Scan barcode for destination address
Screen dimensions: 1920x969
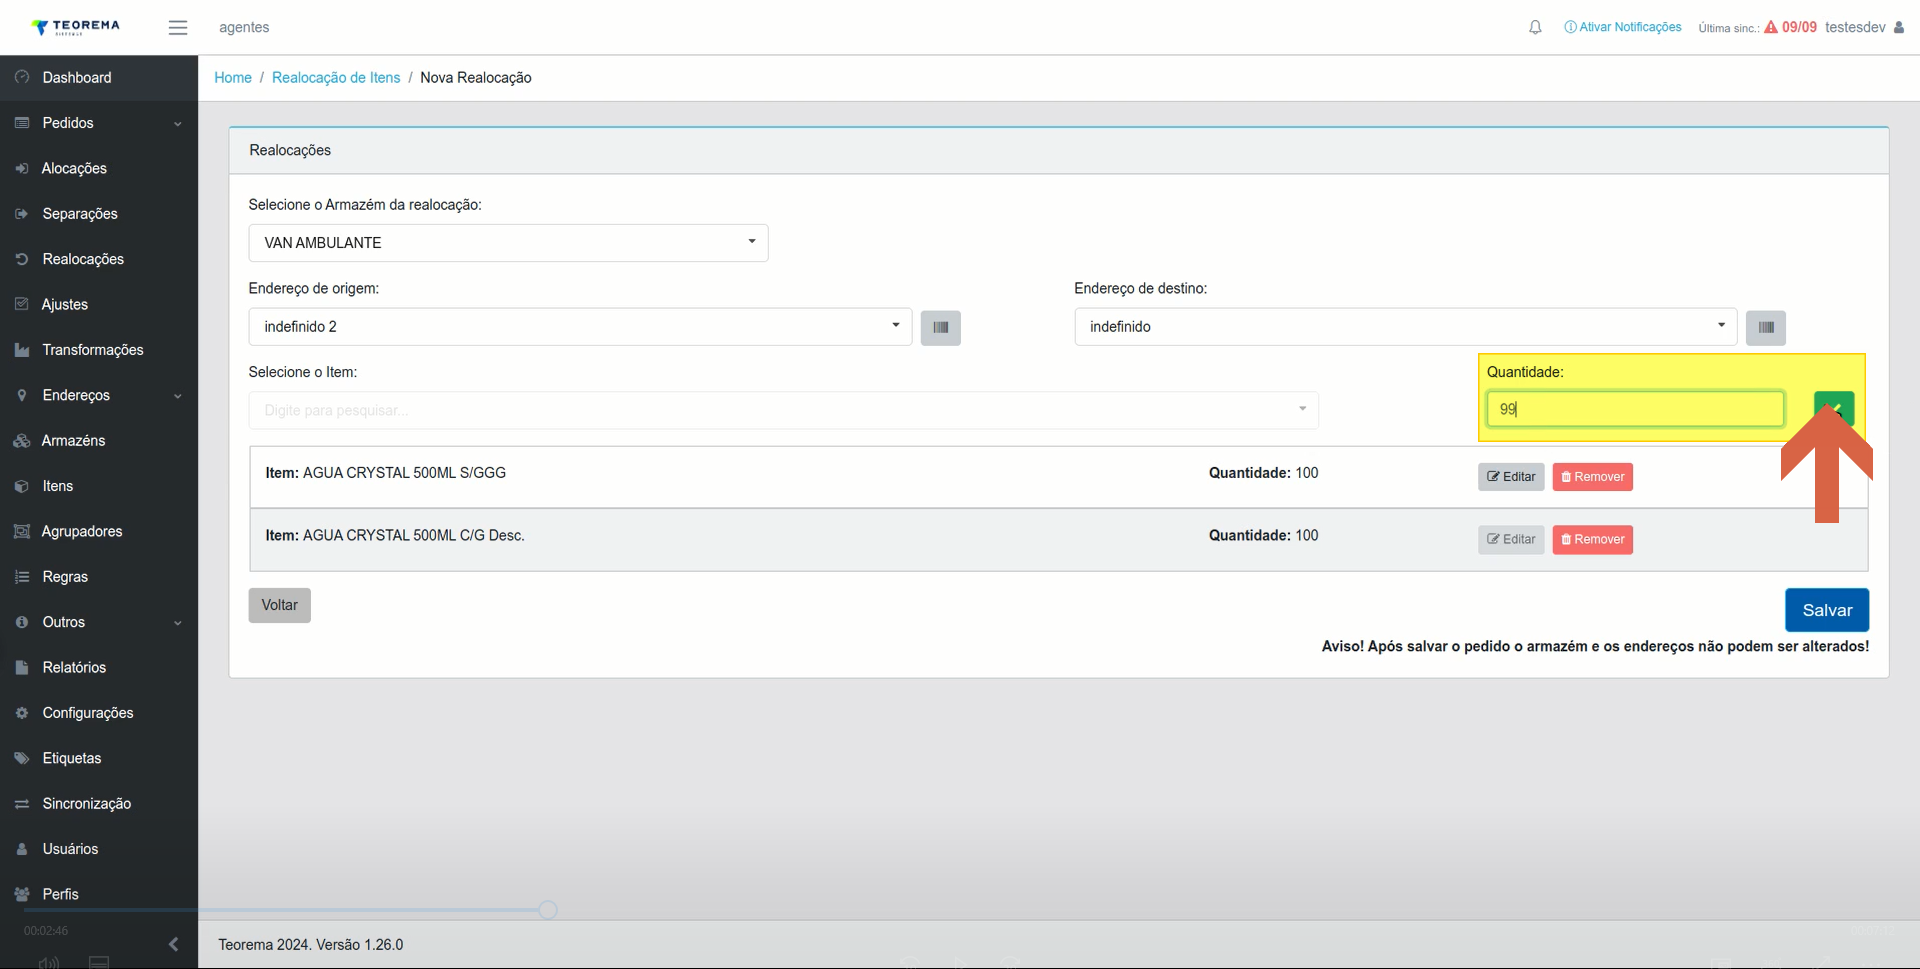1766,327
